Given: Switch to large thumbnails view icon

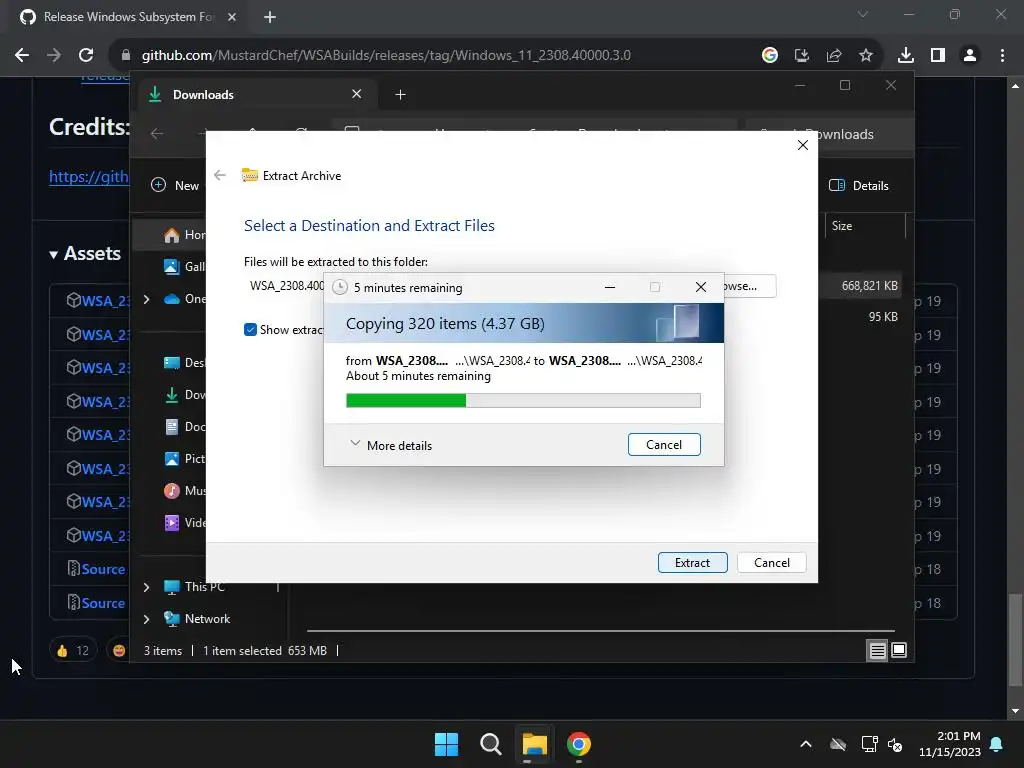Looking at the screenshot, I should pos(899,650).
